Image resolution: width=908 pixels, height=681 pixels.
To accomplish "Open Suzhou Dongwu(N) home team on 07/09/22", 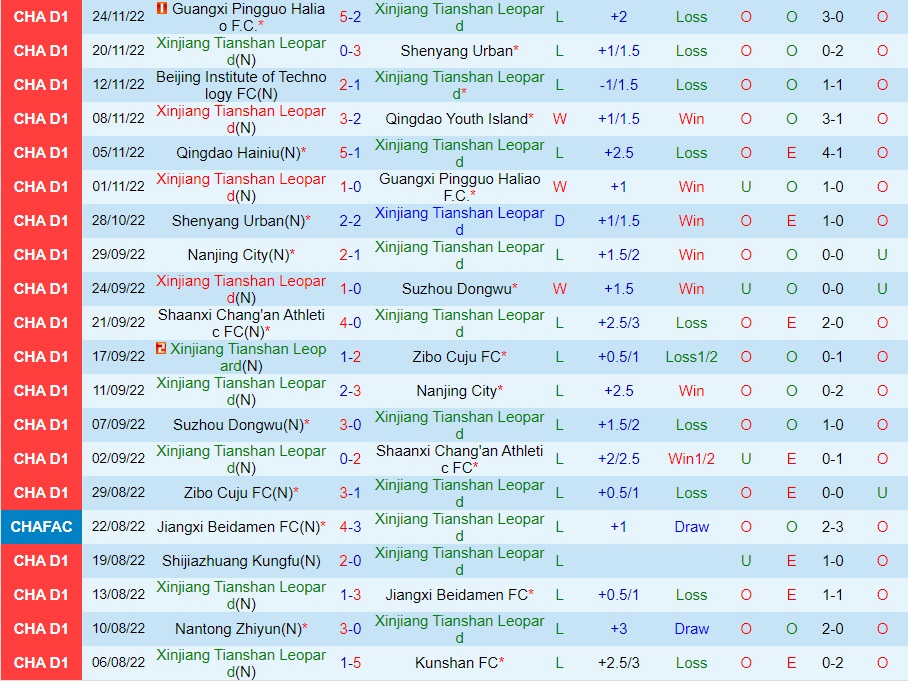I will tap(241, 425).
